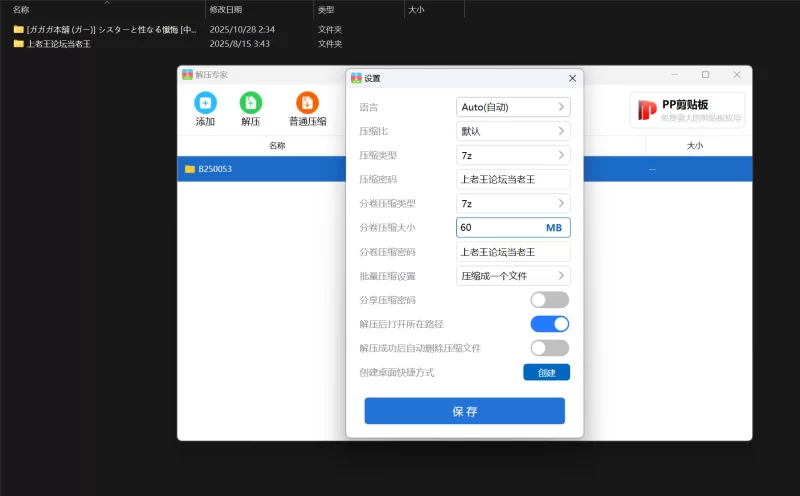Click the 上老王论坛当老王 folder in Explorer
Viewport: 800px width, 496px height.
tap(58, 44)
